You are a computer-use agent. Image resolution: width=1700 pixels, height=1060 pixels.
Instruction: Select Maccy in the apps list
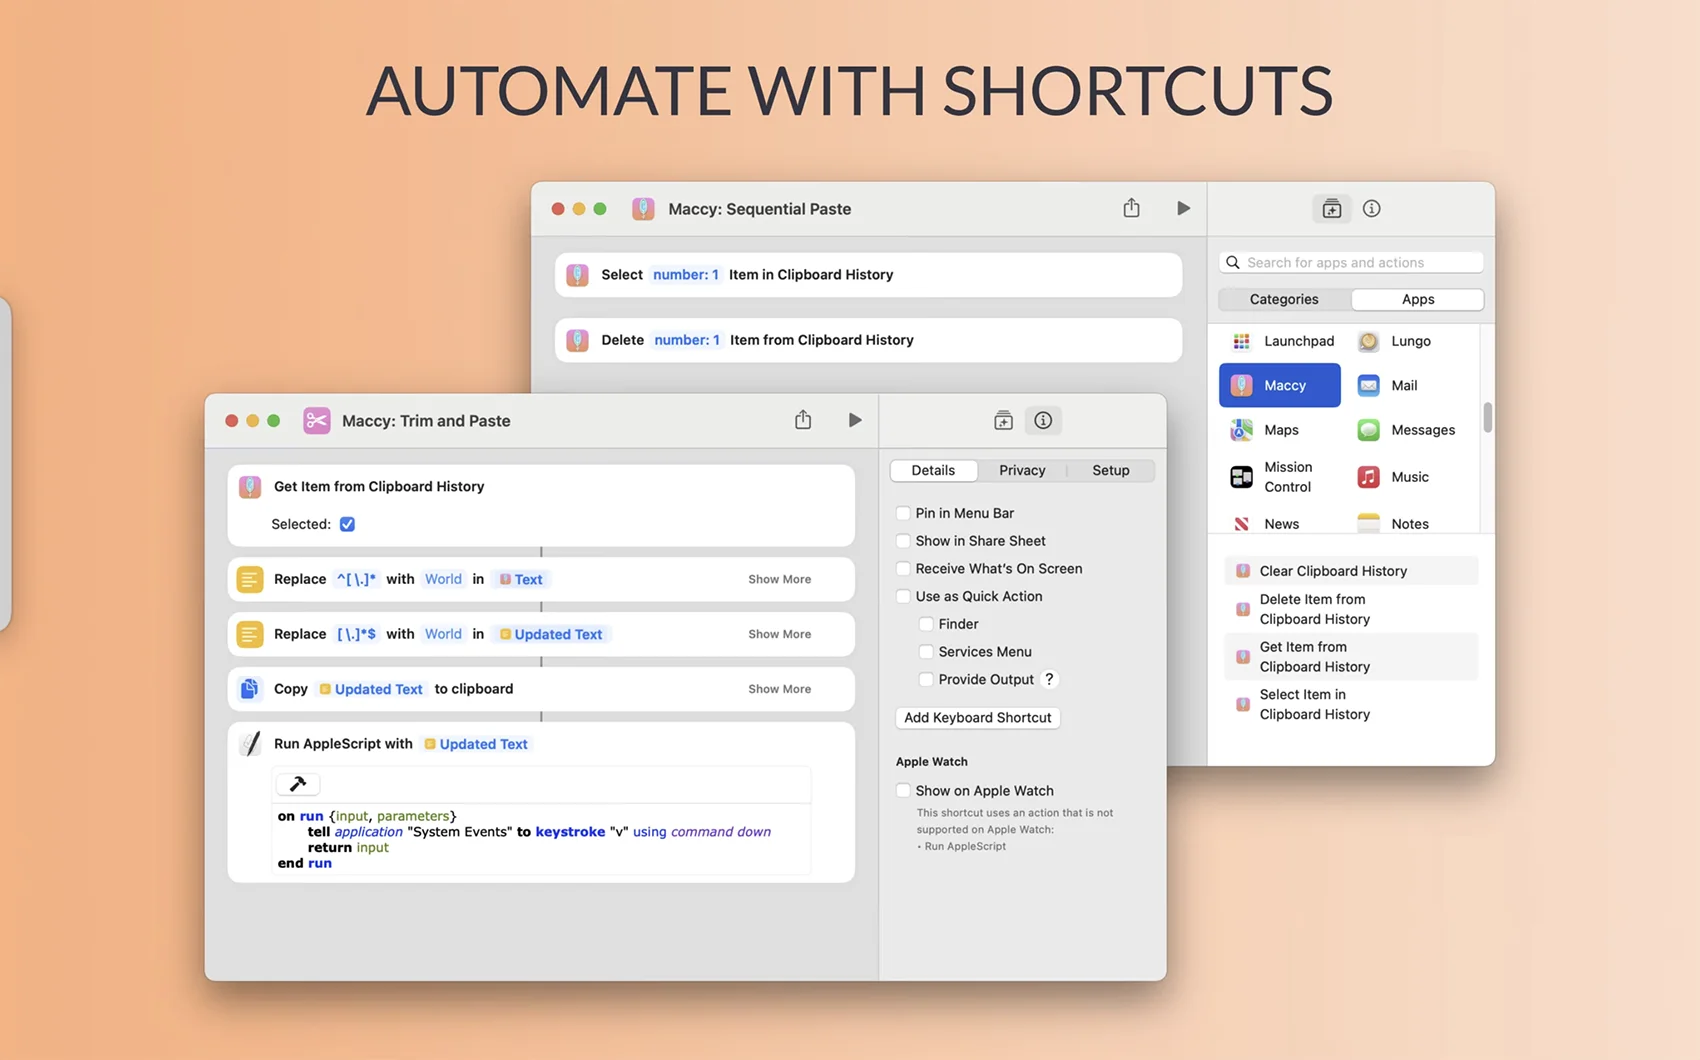click(x=1279, y=385)
